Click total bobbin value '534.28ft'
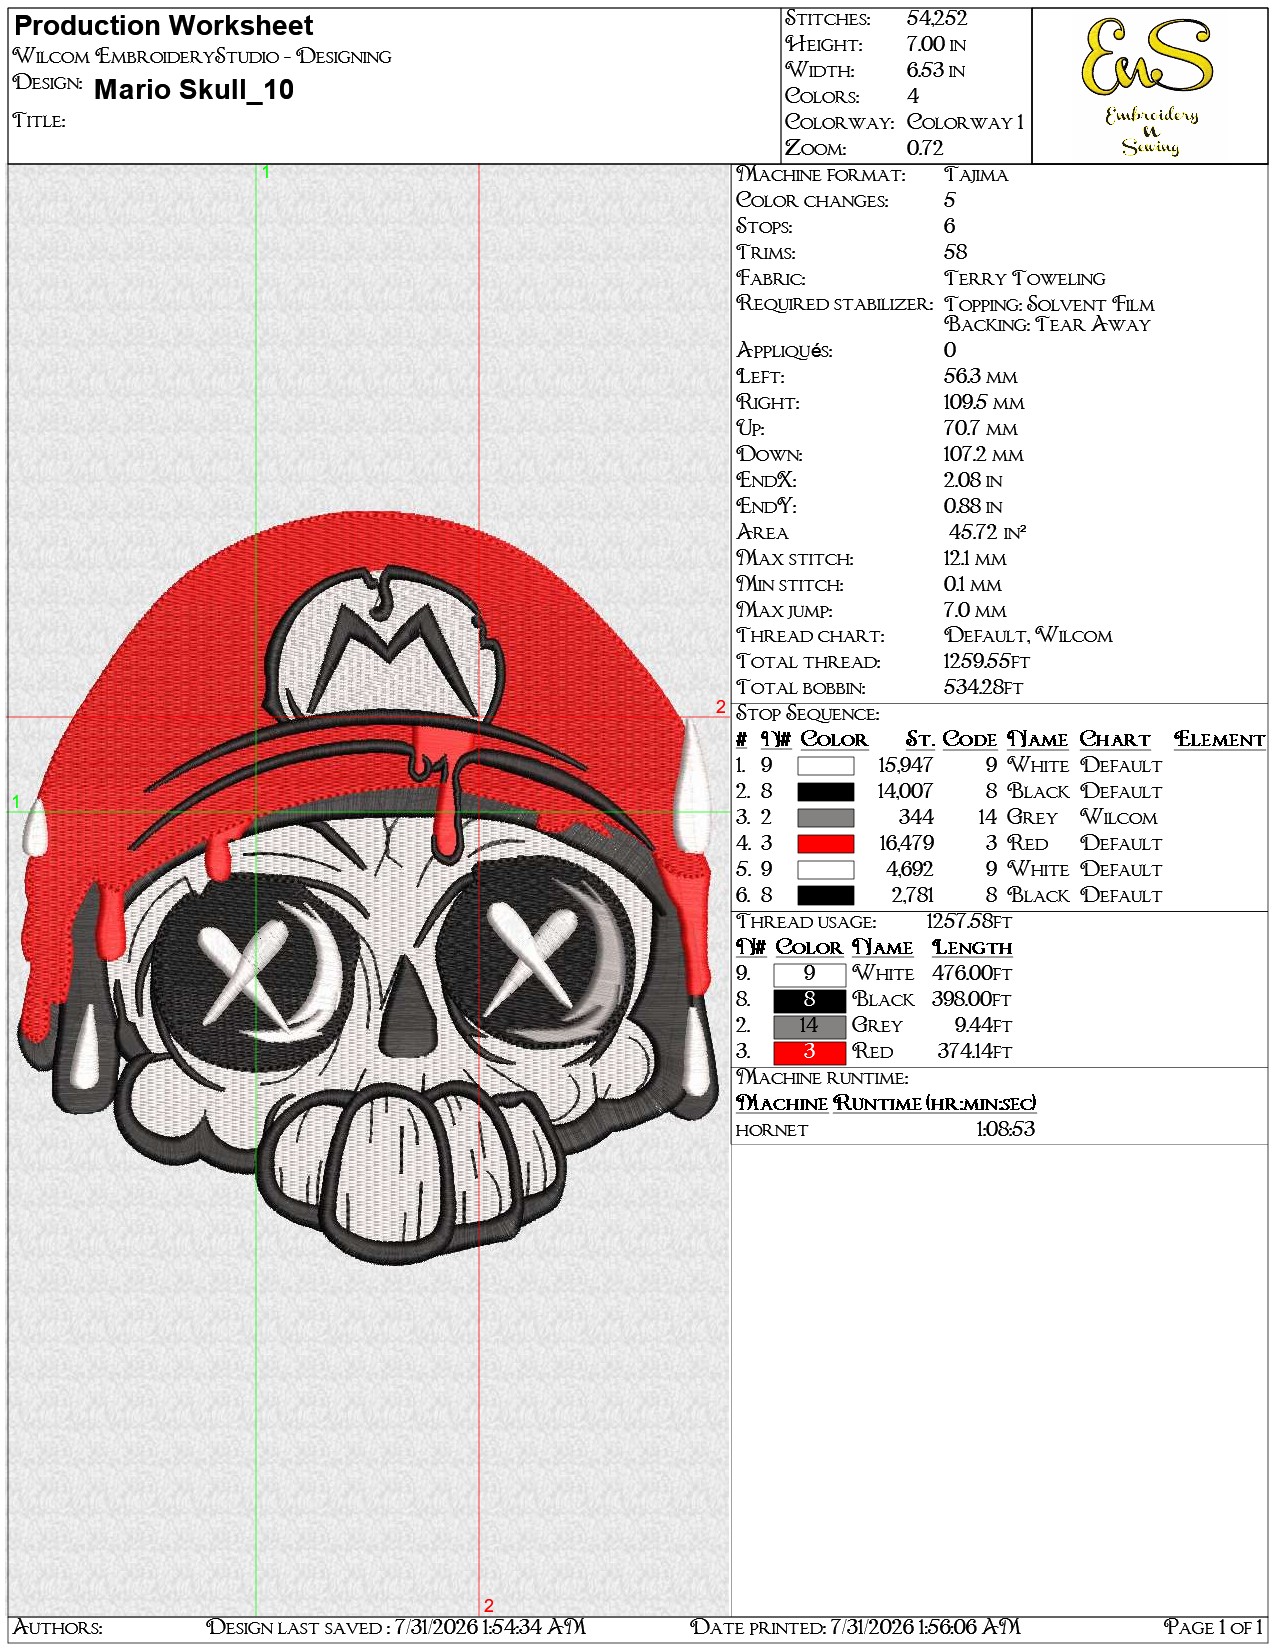1275x1650 pixels. tap(984, 688)
